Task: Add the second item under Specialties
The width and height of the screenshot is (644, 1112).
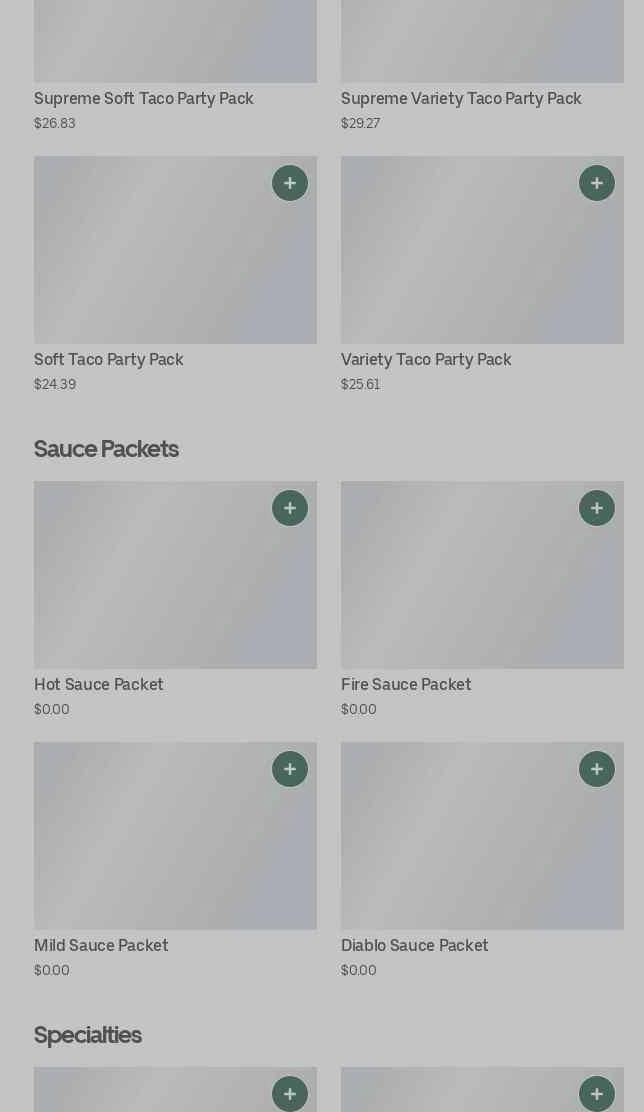Action: (597, 1094)
